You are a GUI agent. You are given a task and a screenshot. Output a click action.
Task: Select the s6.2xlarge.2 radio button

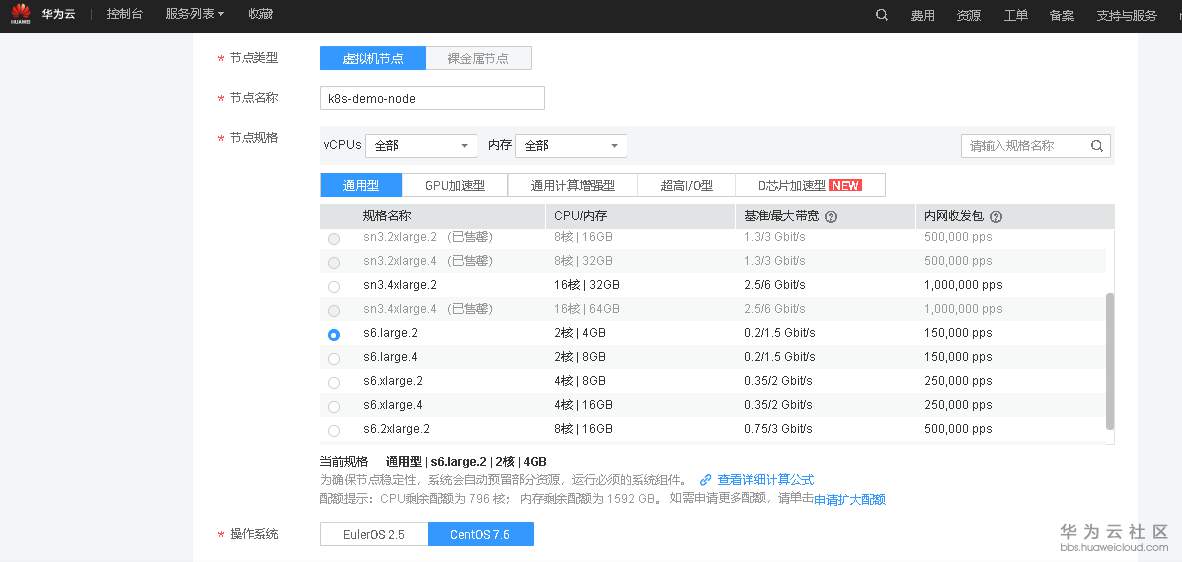pyautogui.click(x=334, y=430)
